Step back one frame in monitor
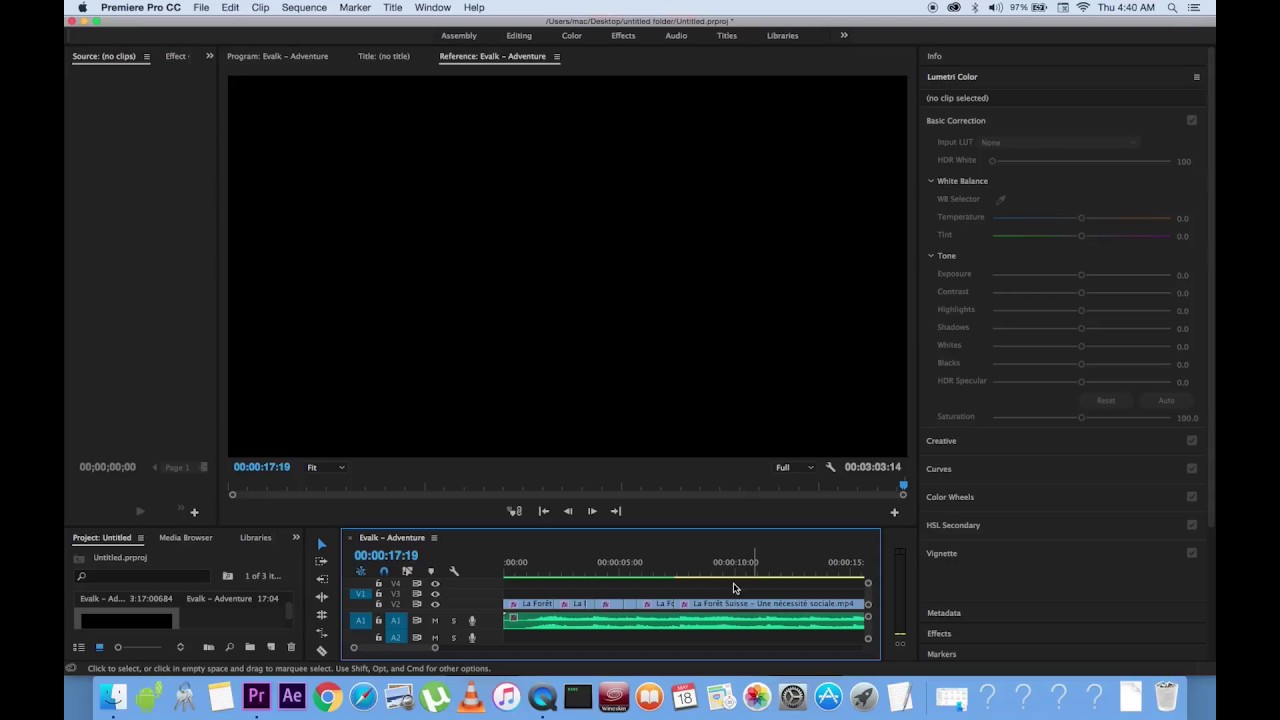Screen dimensions: 1280x720 [x=568, y=511]
